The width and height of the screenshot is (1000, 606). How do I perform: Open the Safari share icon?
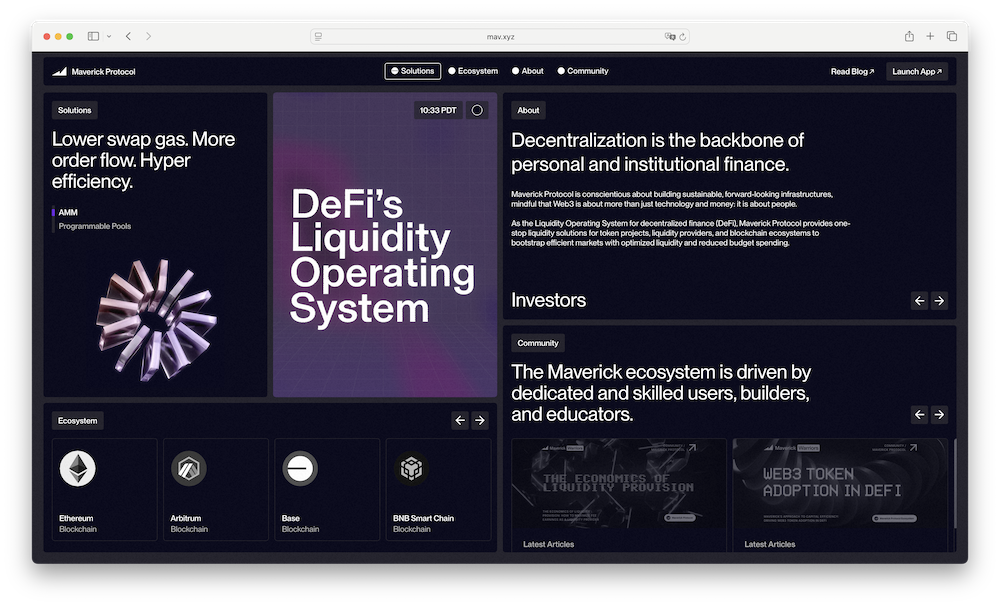(x=909, y=36)
